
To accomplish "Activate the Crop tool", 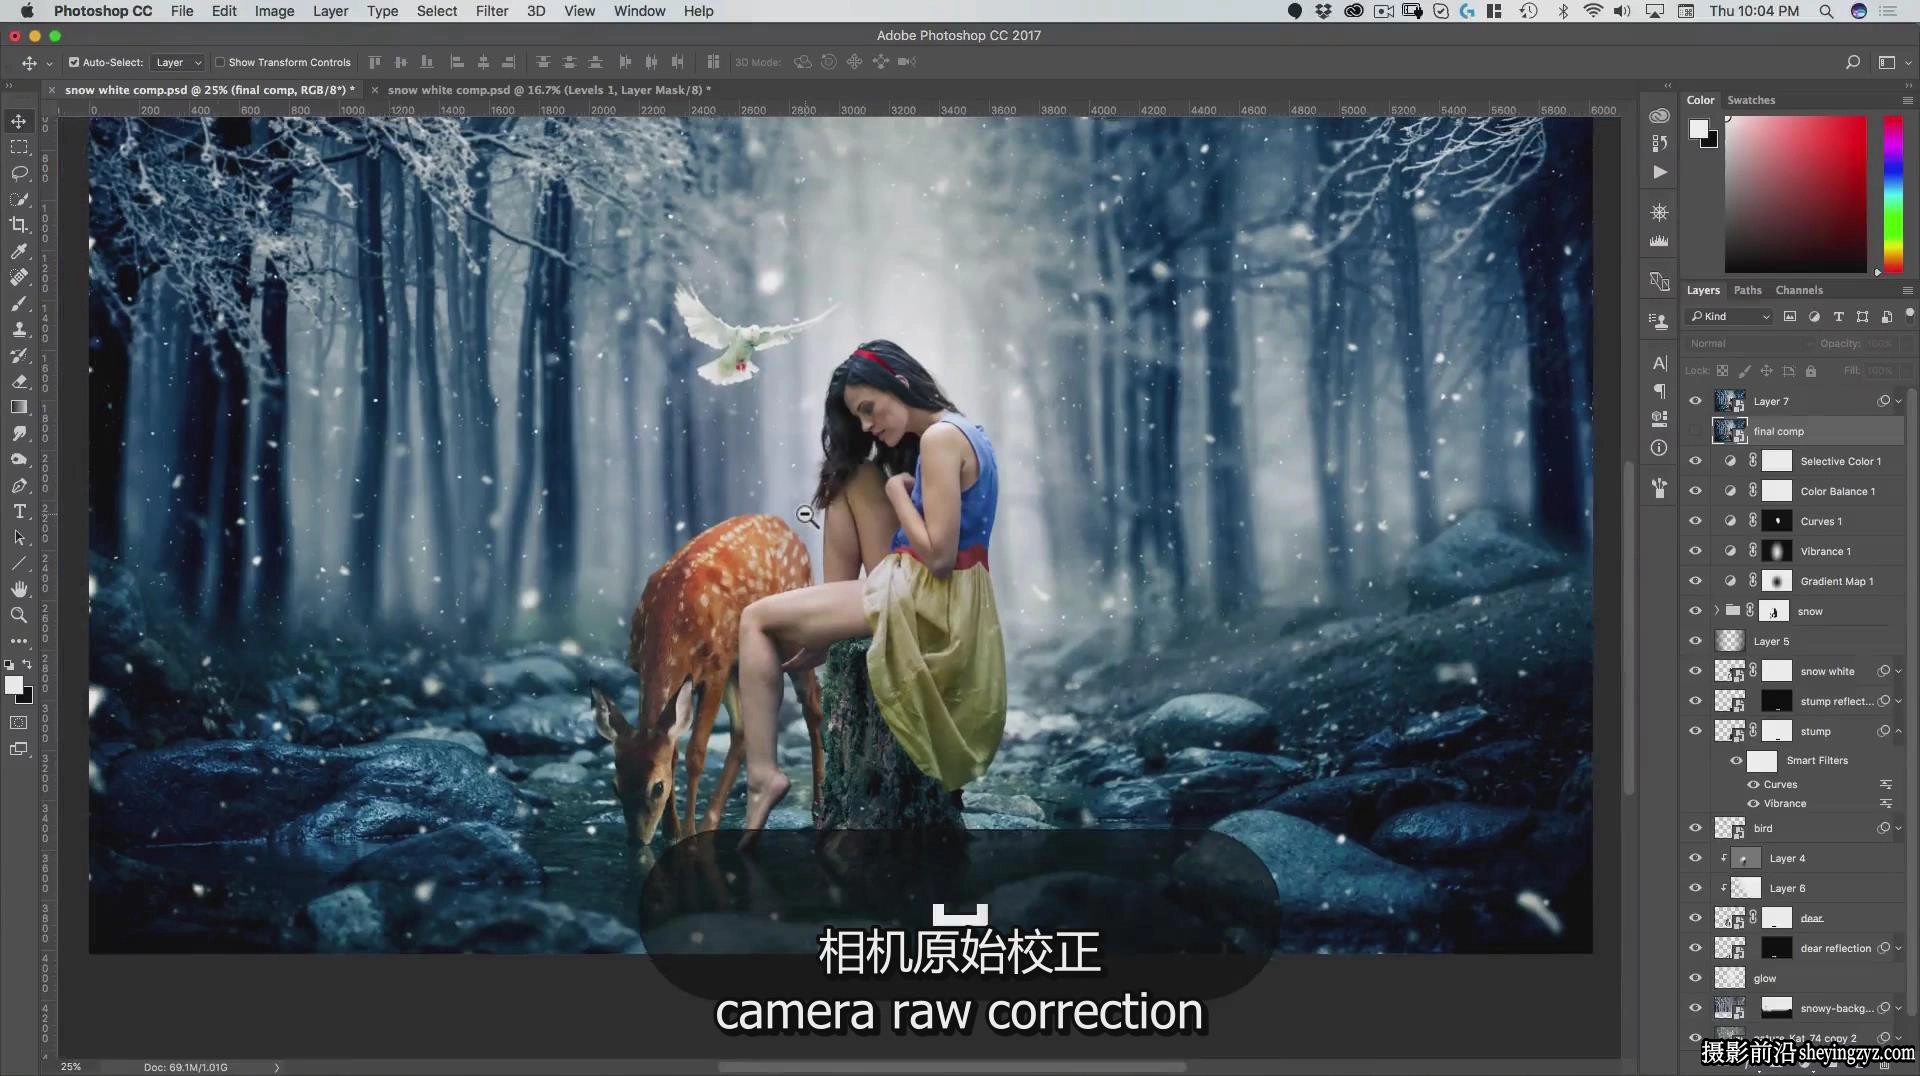I will [x=19, y=225].
